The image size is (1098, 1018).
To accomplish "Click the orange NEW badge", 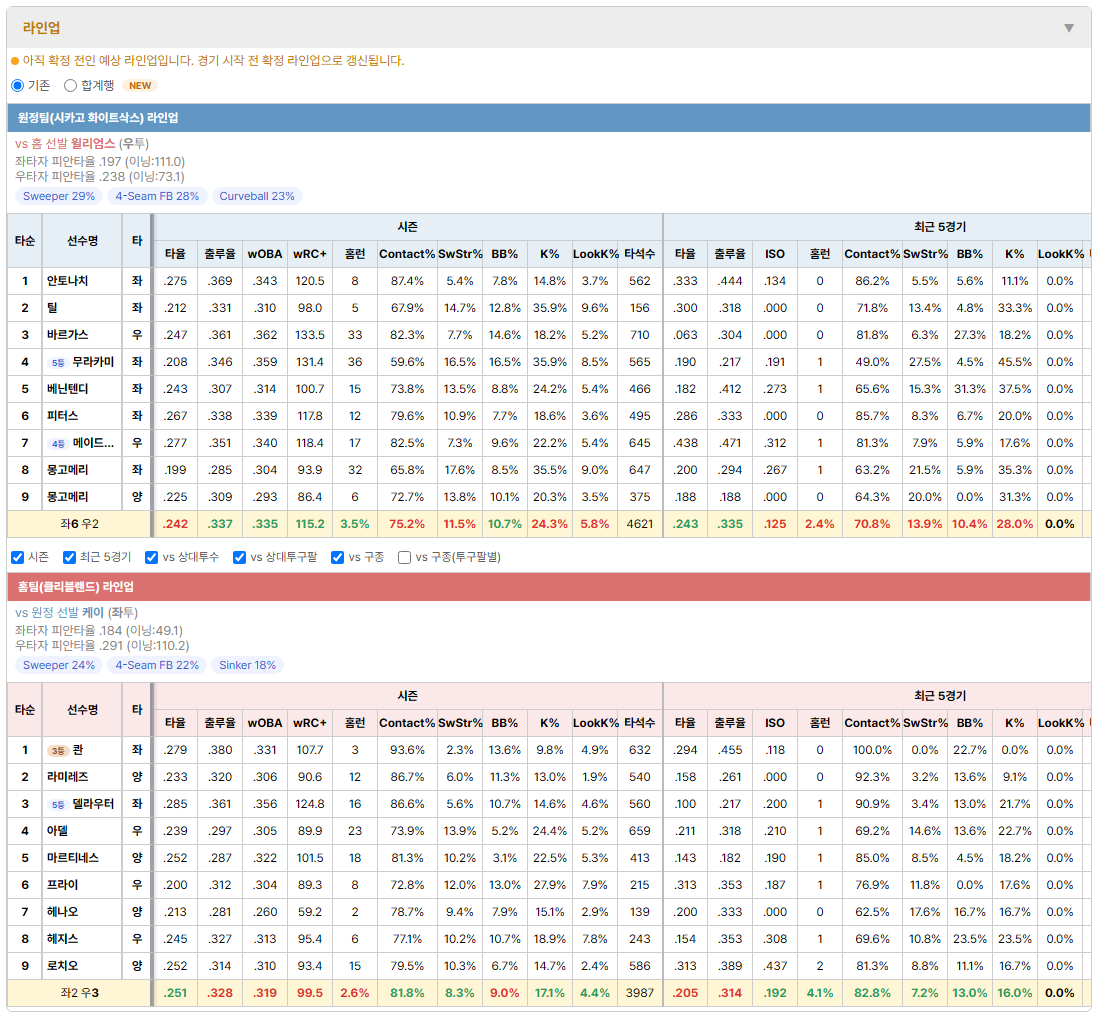I will tap(140, 85).
